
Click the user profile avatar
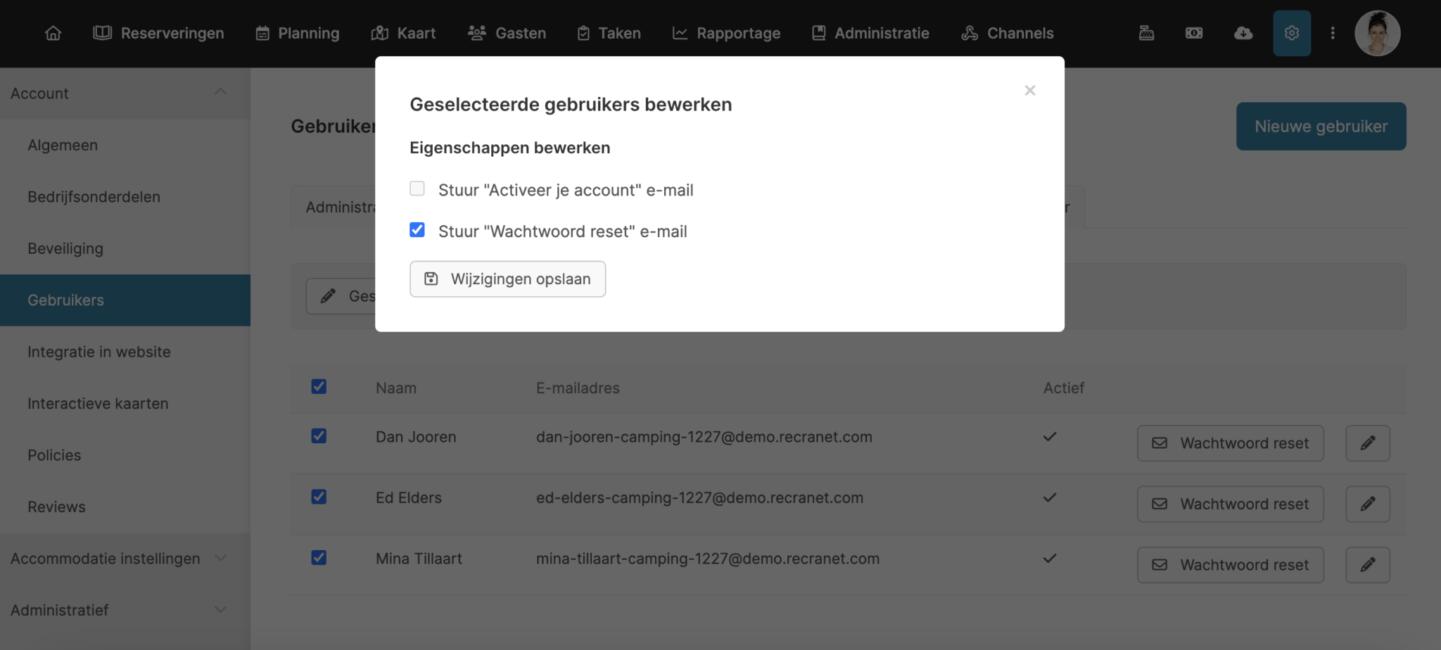[1377, 33]
